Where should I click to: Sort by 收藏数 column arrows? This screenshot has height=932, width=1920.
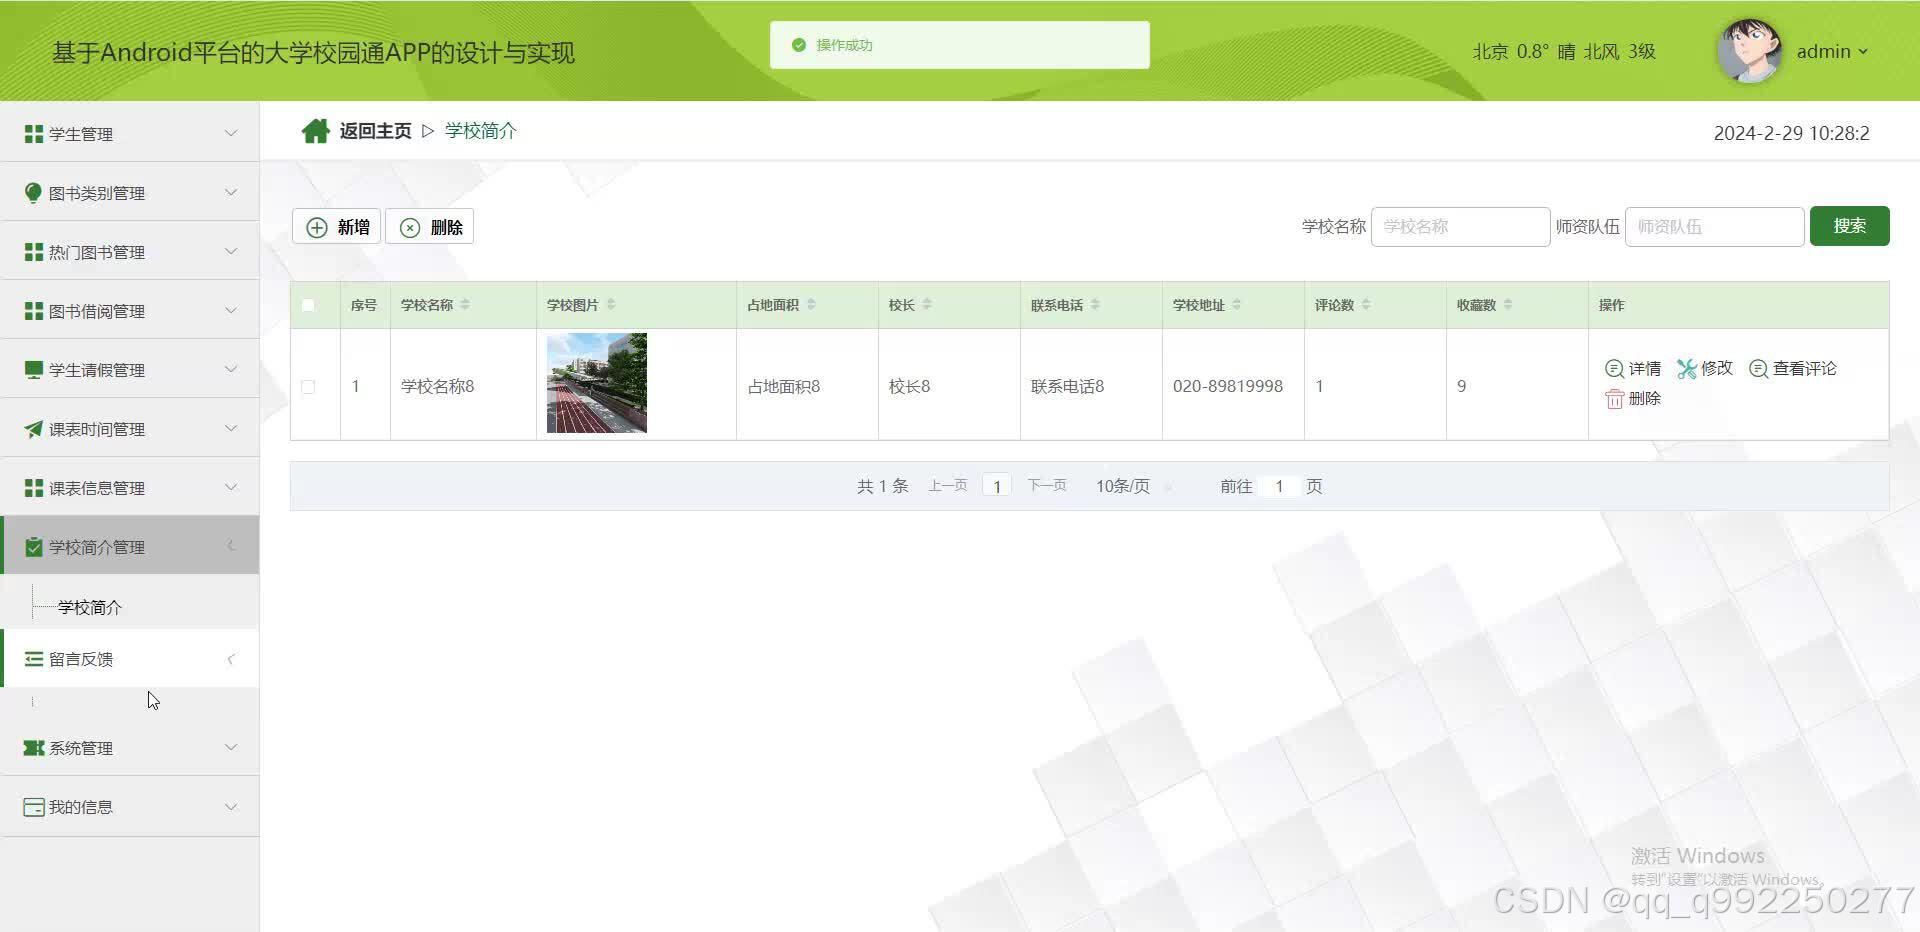click(1508, 304)
